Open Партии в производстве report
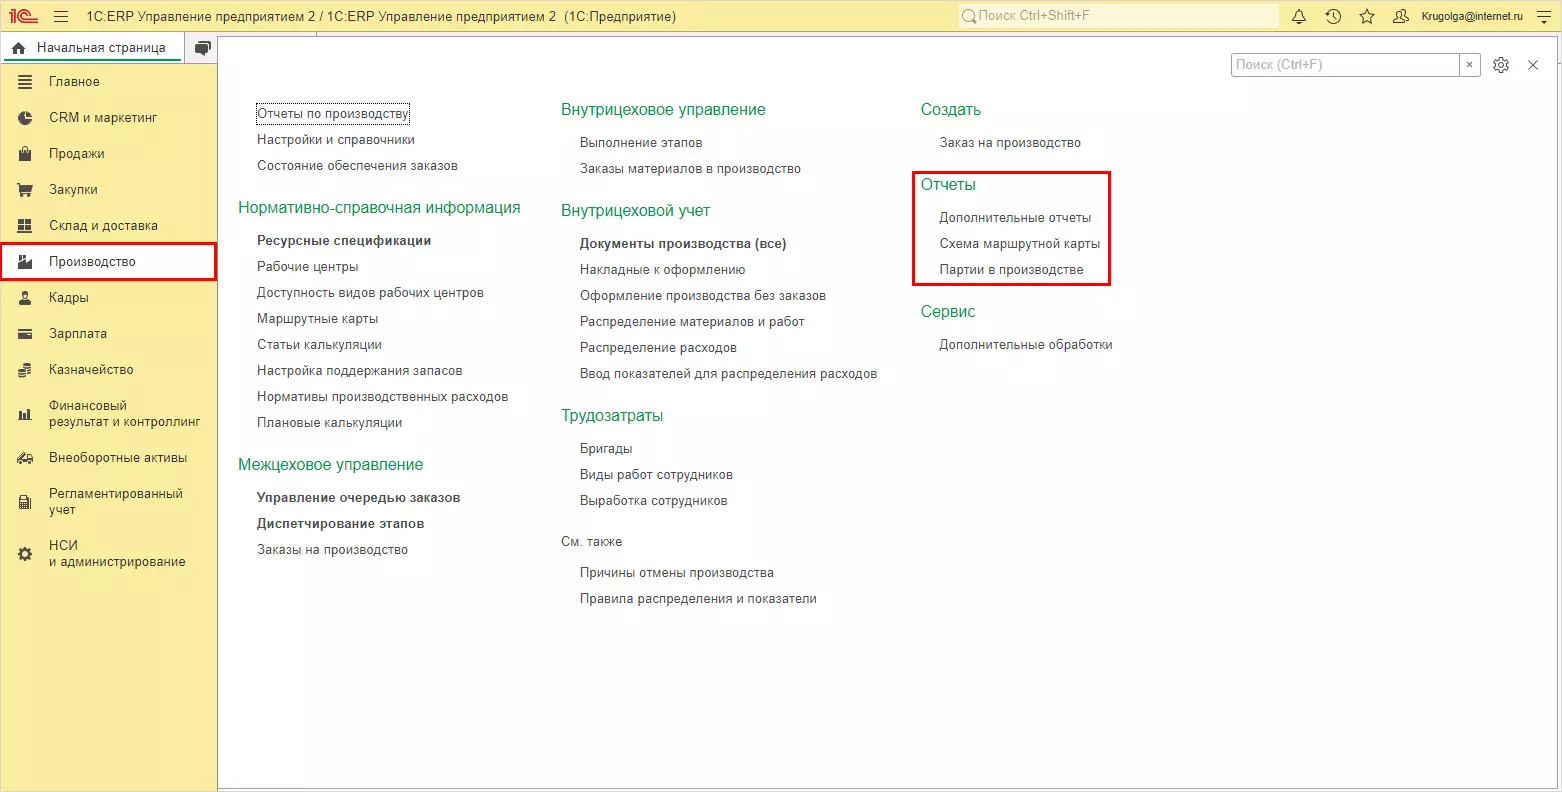The width and height of the screenshot is (1562, 792). (x=1011, y=270)
